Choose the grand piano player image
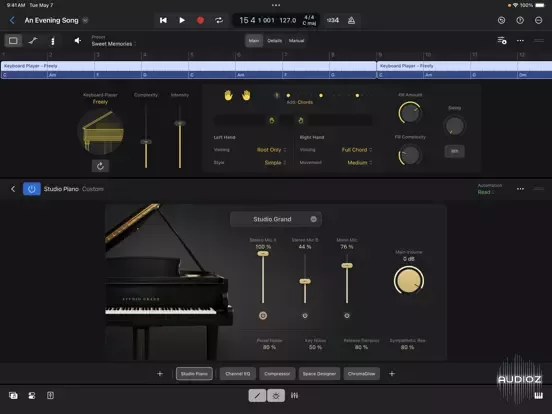 coord(101,132)
